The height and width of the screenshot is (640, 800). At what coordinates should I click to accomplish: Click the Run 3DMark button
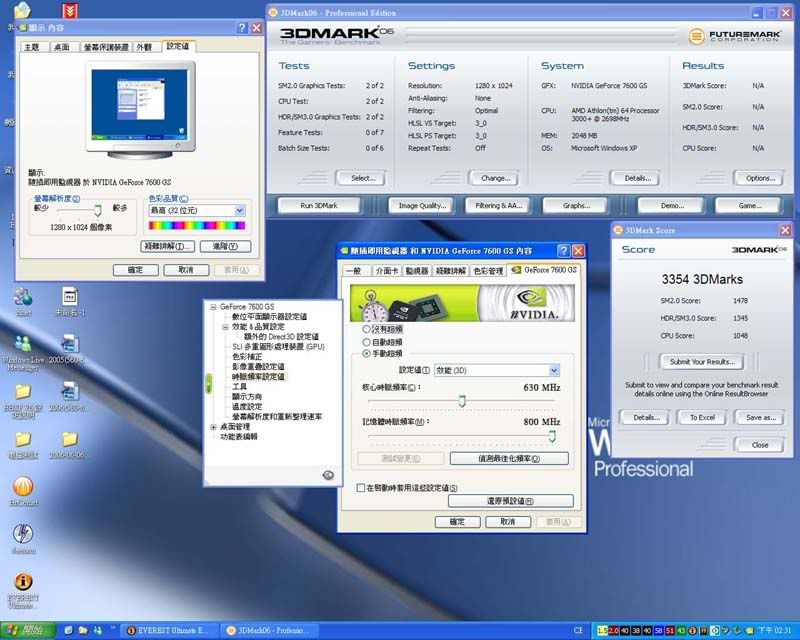pyautogui.click(x=319, y=206)
